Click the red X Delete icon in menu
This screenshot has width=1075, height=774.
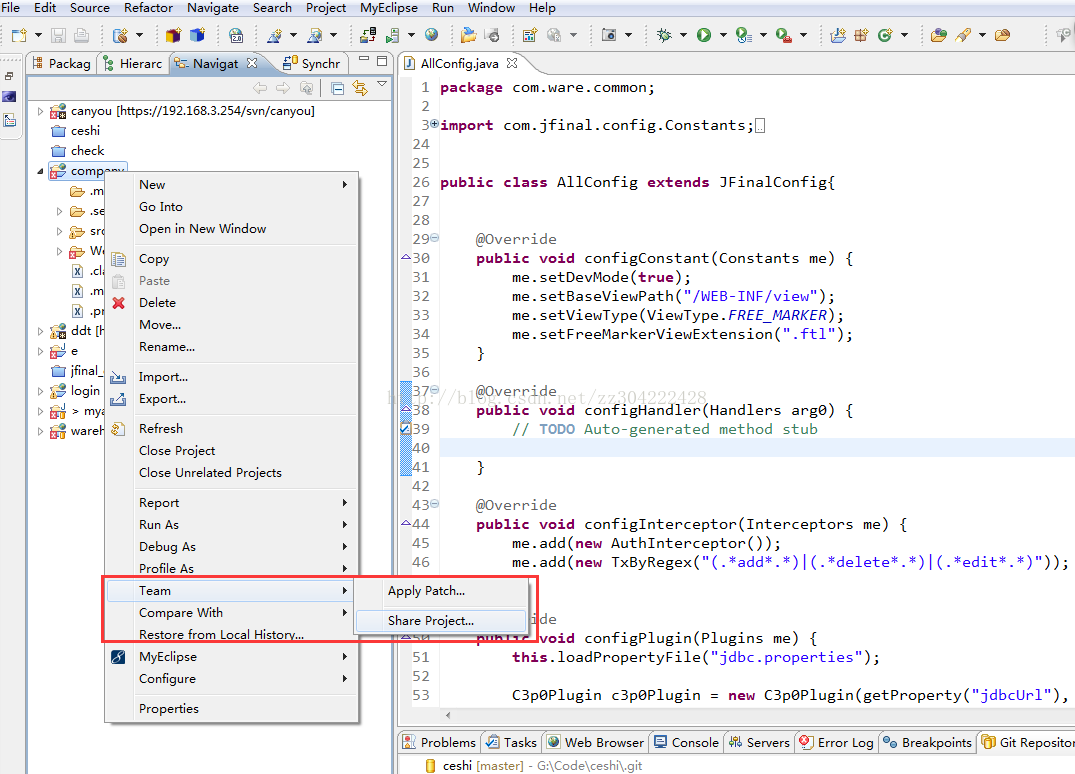119,302
